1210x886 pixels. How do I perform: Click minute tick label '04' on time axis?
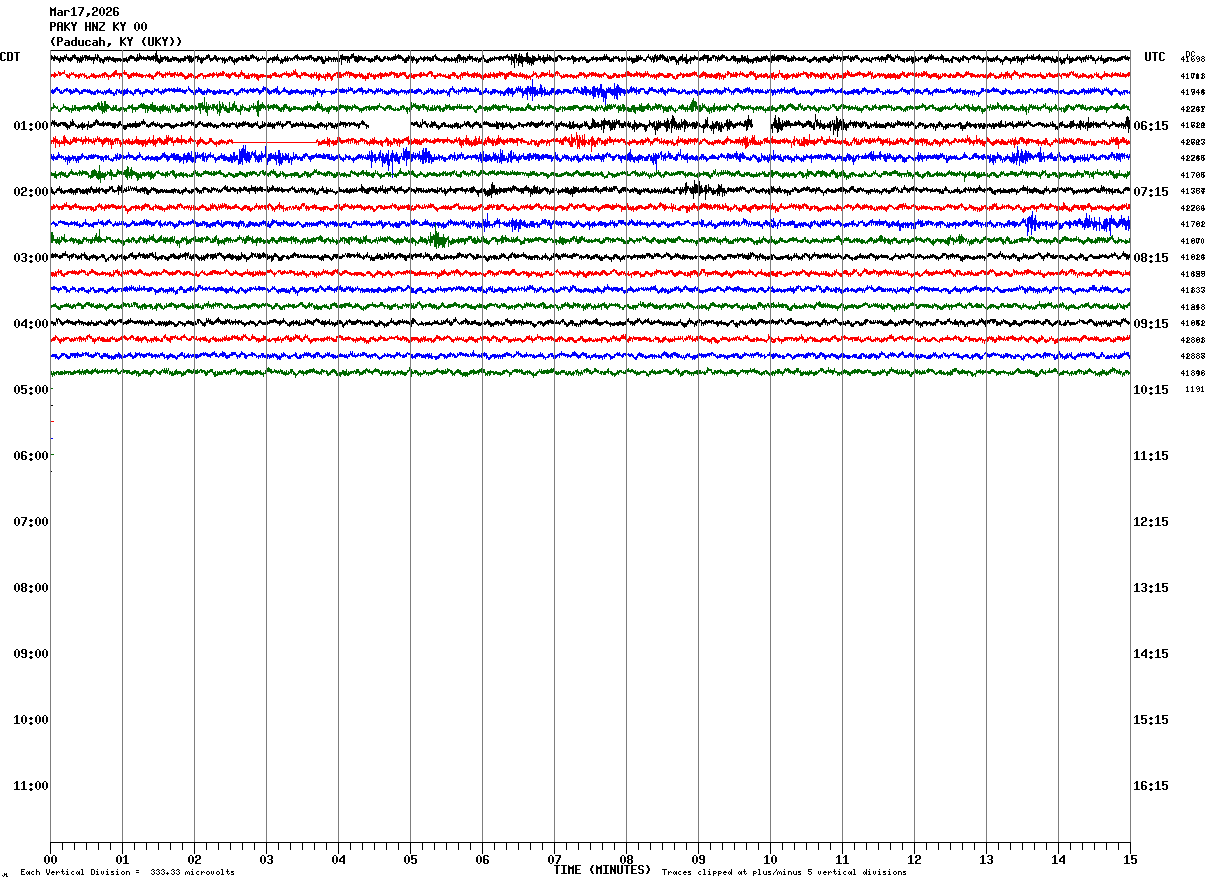(x=338, y=859)
